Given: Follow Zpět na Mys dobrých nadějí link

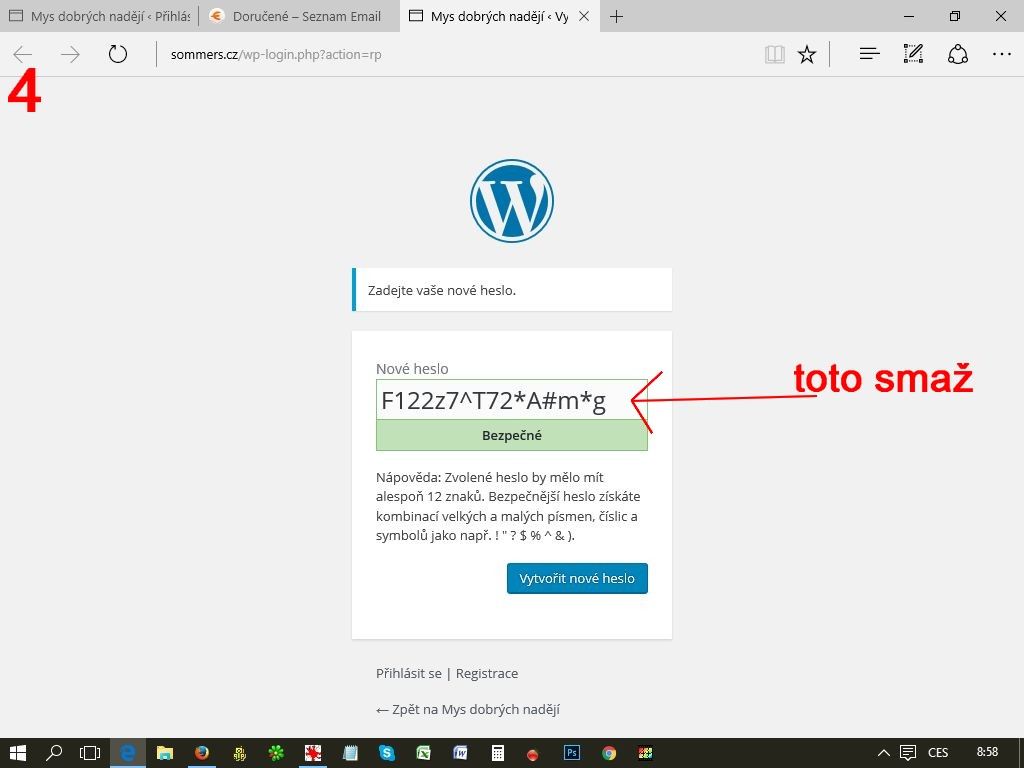Looking at the screenshot, I should [468, 710].
